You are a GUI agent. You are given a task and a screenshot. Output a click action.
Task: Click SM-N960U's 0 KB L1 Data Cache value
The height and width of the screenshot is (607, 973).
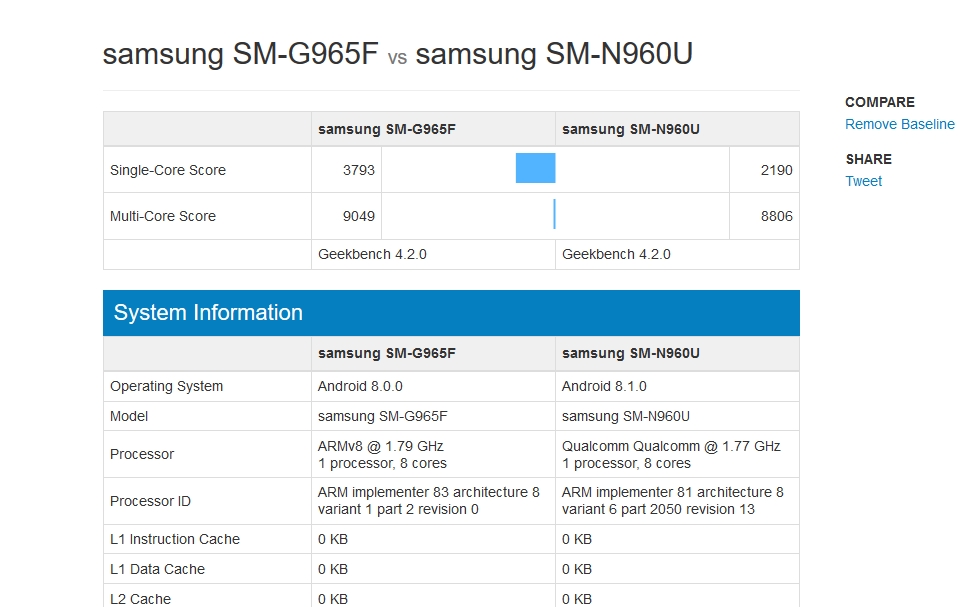[x=576, y=569]
